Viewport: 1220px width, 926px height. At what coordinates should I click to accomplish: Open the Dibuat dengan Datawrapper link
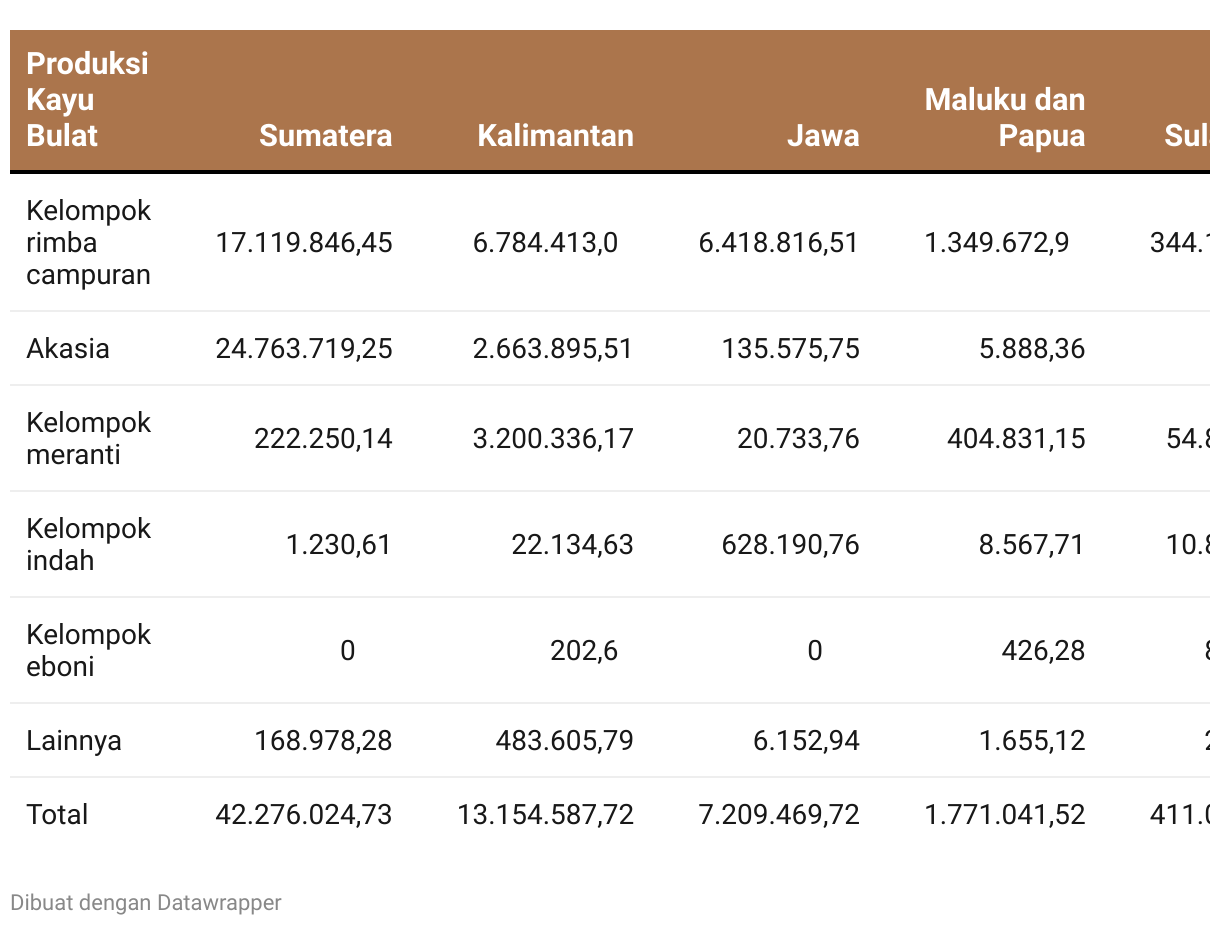pos(146,903)
